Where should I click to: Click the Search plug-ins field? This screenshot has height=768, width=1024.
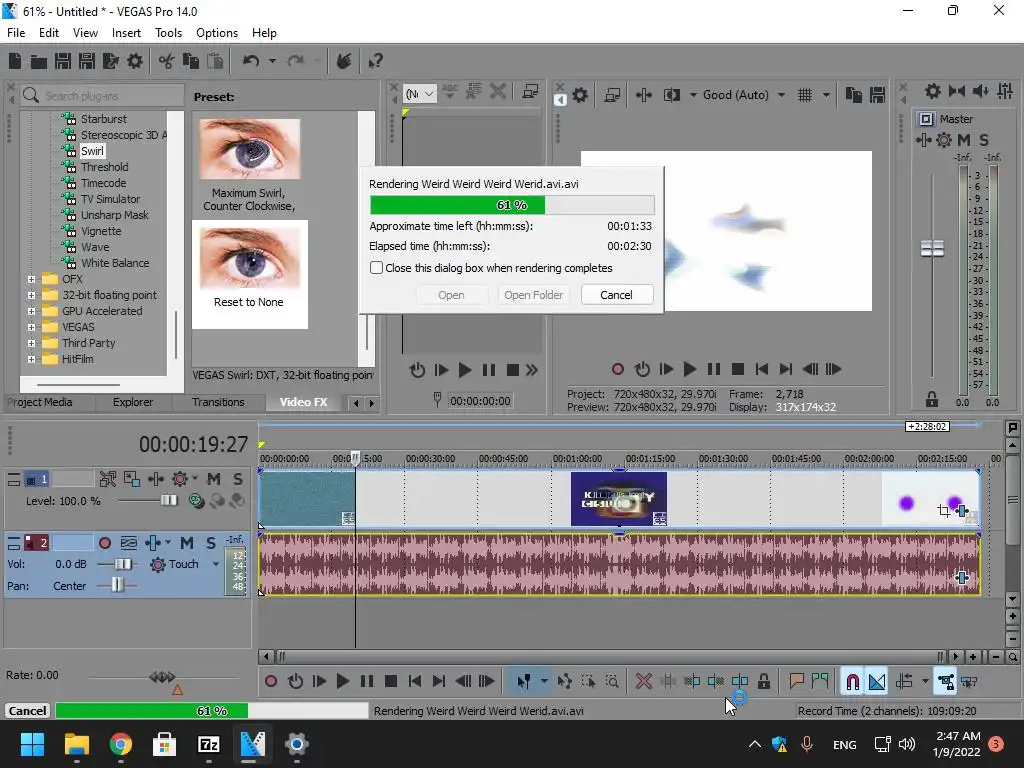pos(102,96)
